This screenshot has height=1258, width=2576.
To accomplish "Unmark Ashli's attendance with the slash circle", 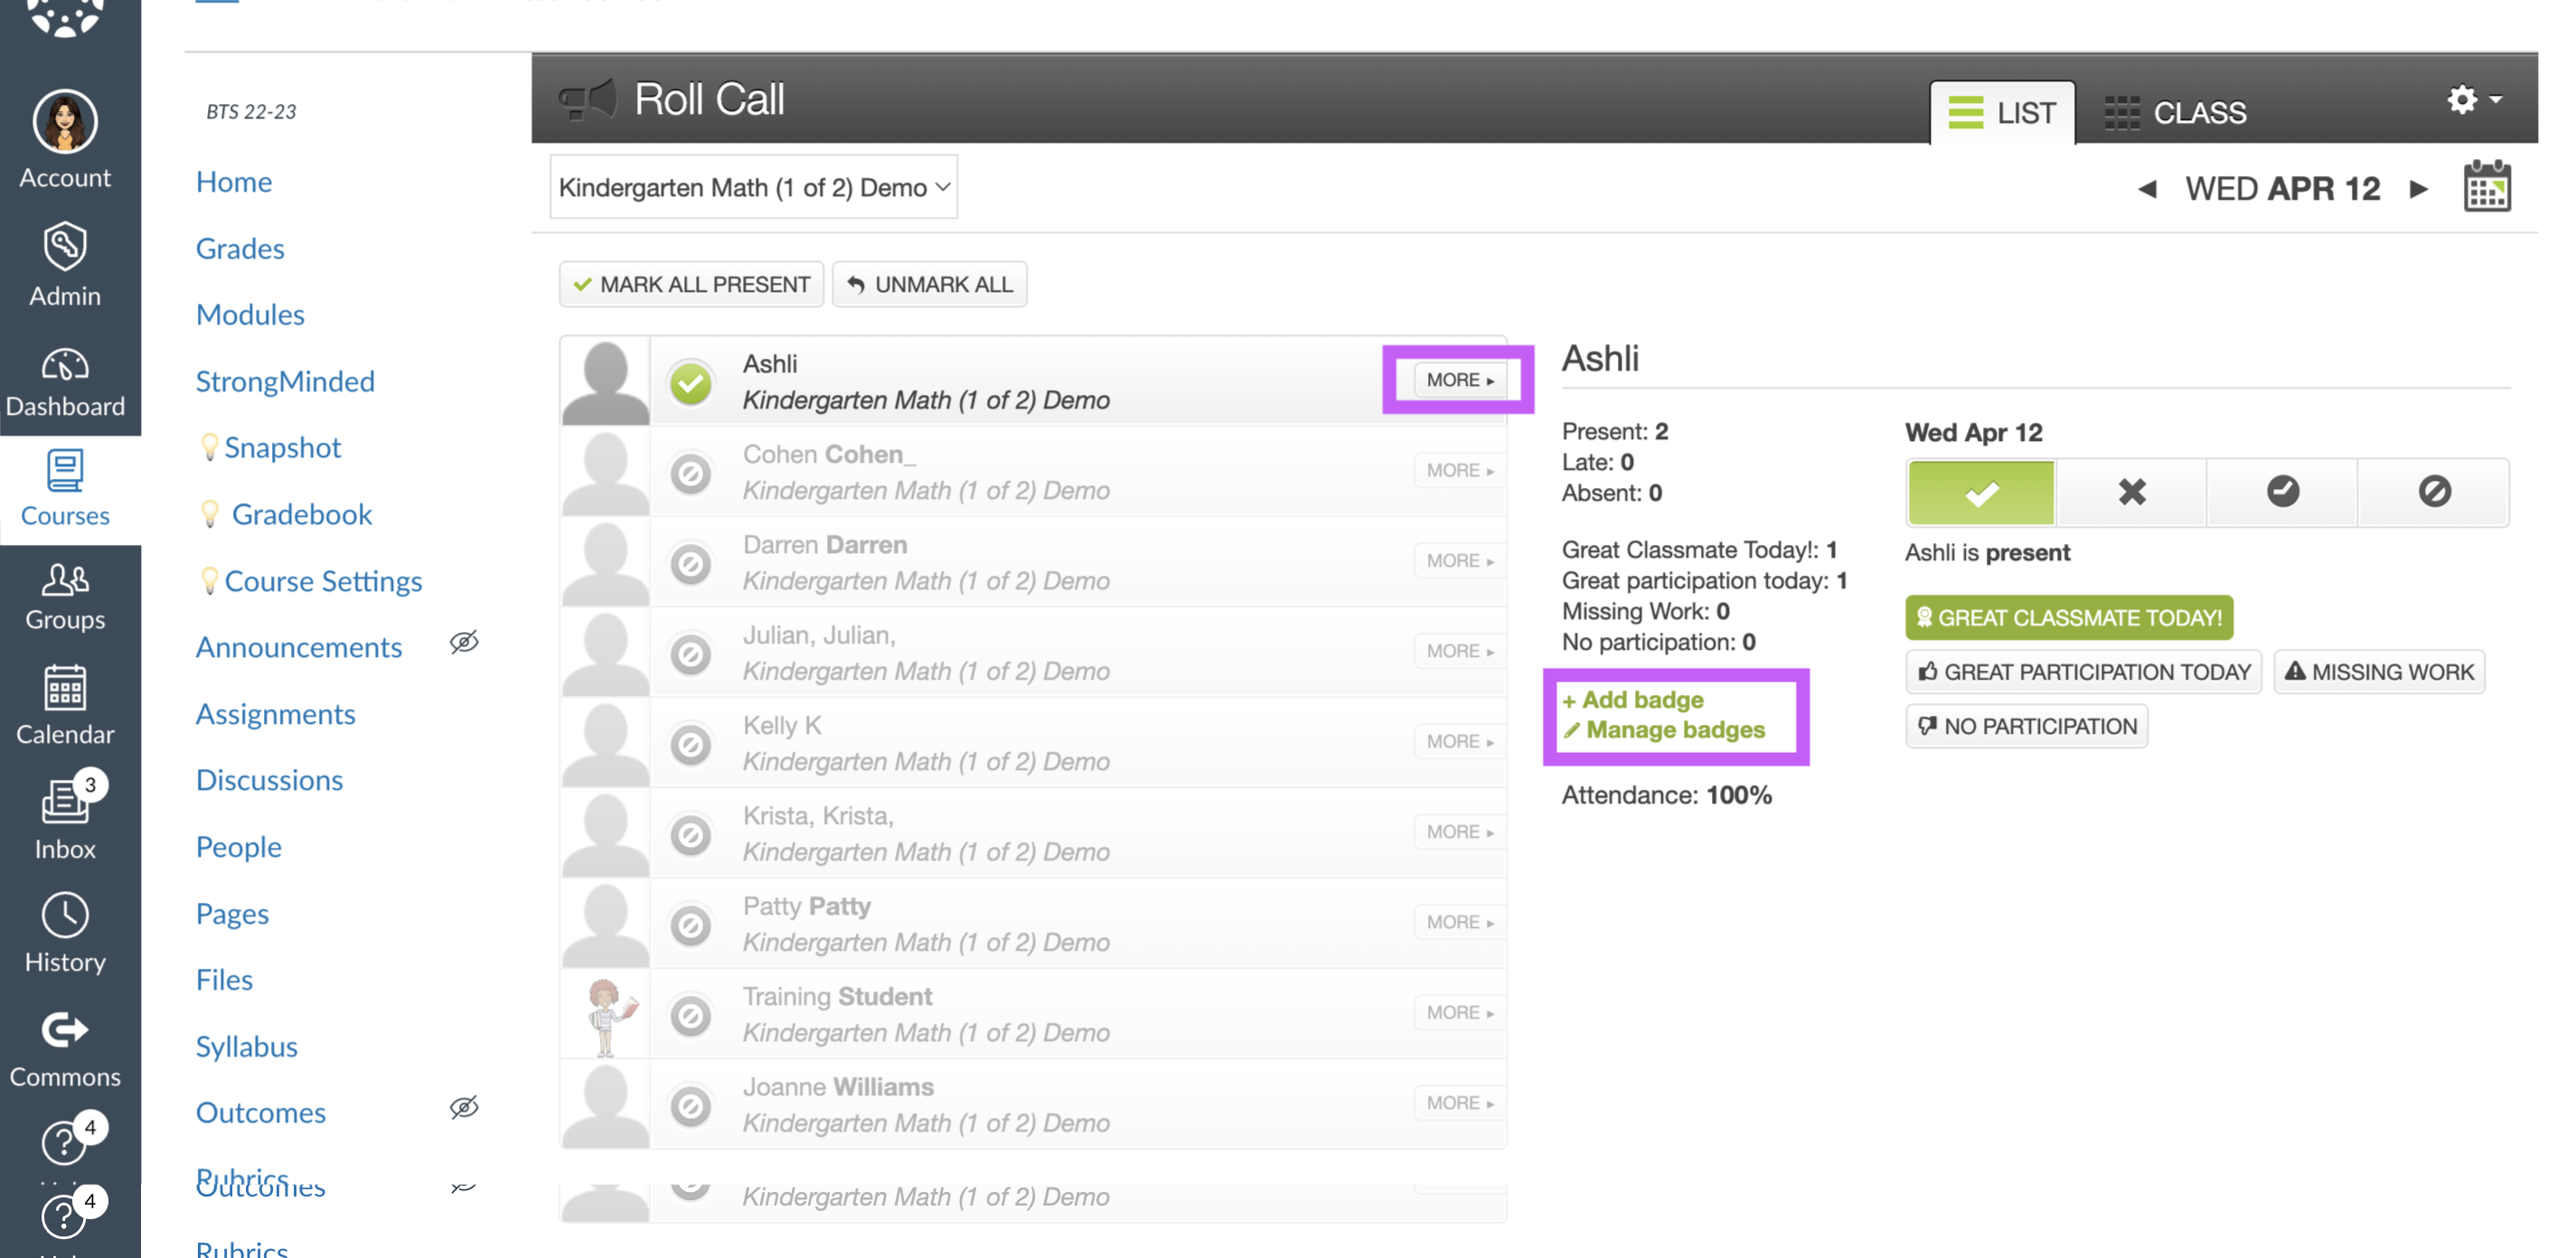I will [x=2433, y=492].
